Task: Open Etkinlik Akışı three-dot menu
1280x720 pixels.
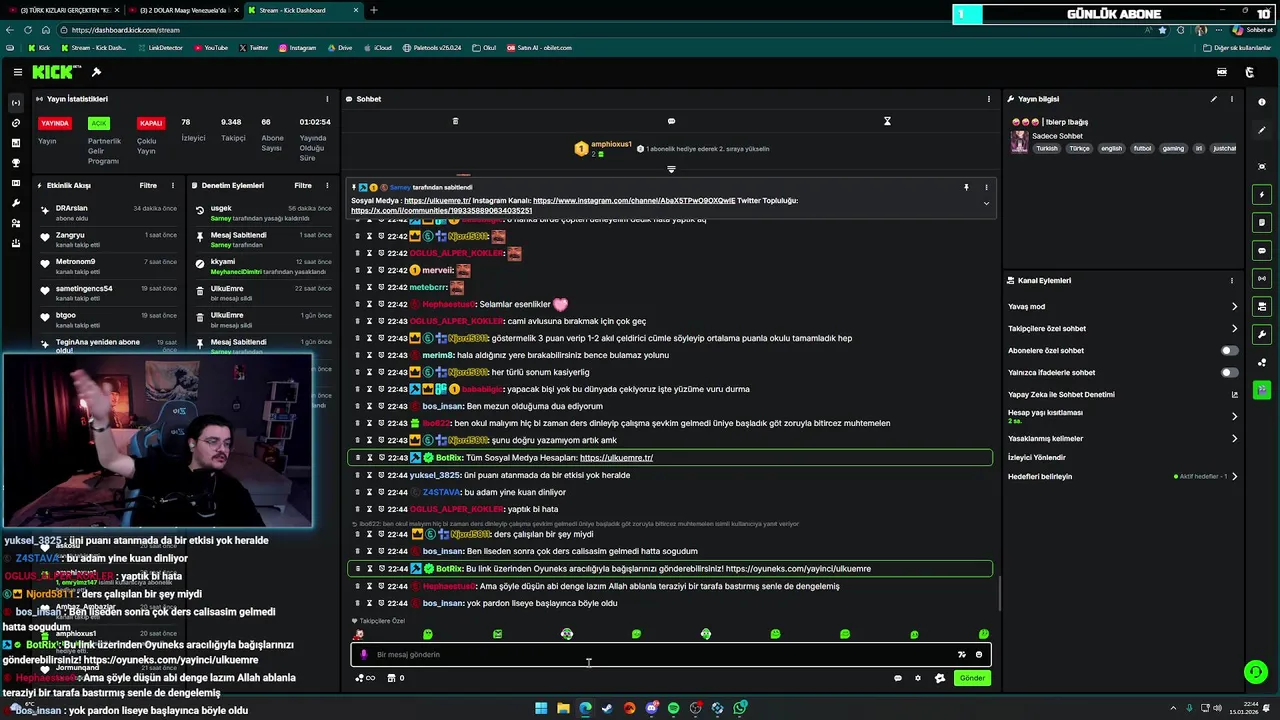Action: point(173,185)
